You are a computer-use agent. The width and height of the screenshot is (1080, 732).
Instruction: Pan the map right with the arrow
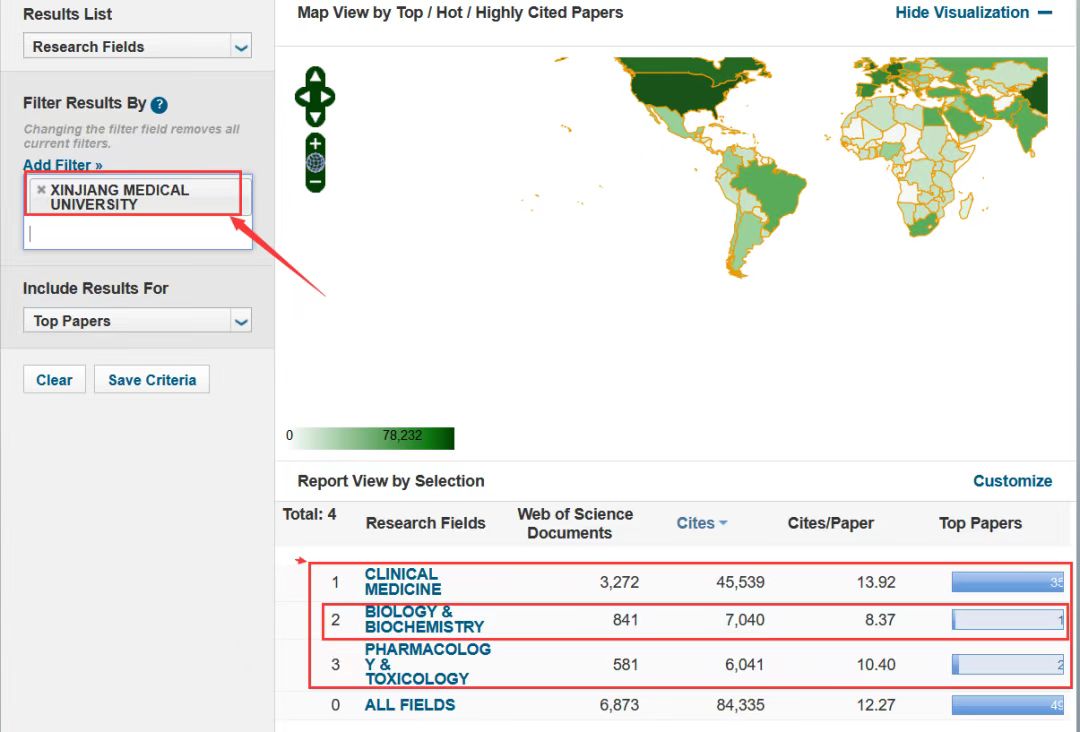point(328,97)
